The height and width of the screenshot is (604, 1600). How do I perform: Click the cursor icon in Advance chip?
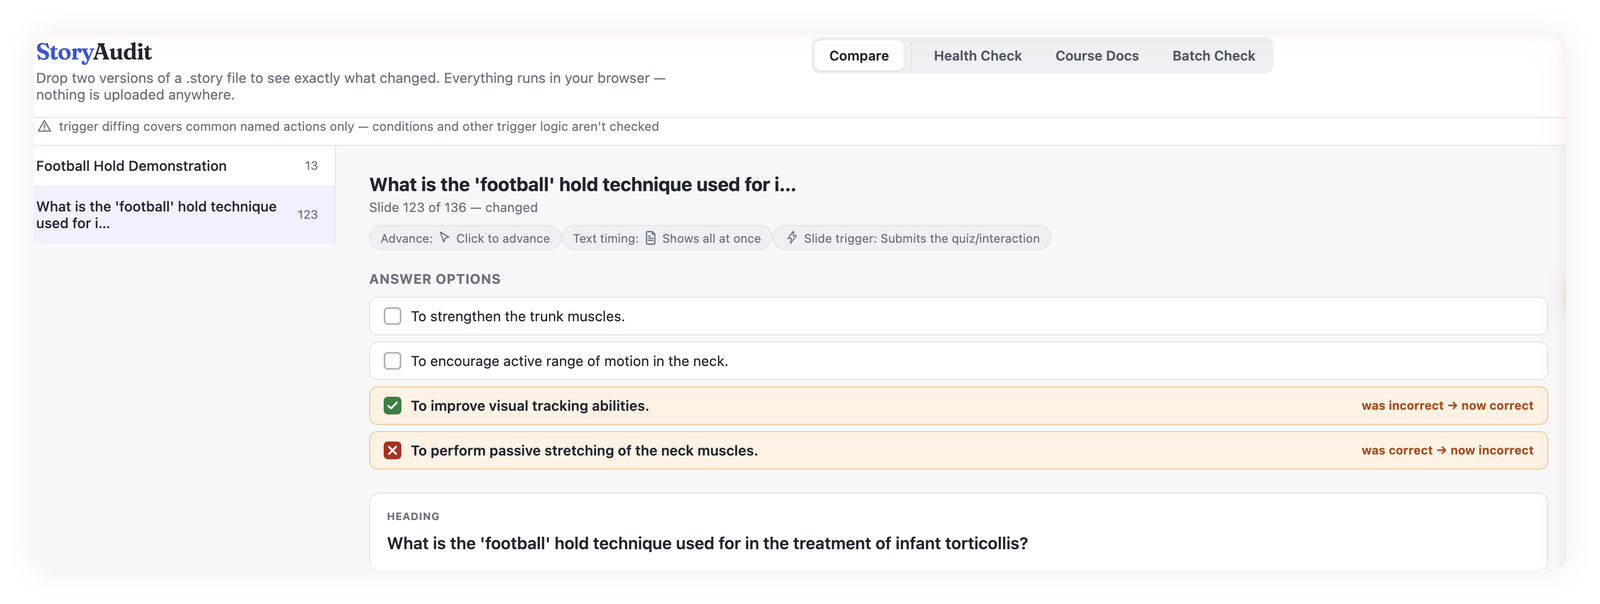445,238
